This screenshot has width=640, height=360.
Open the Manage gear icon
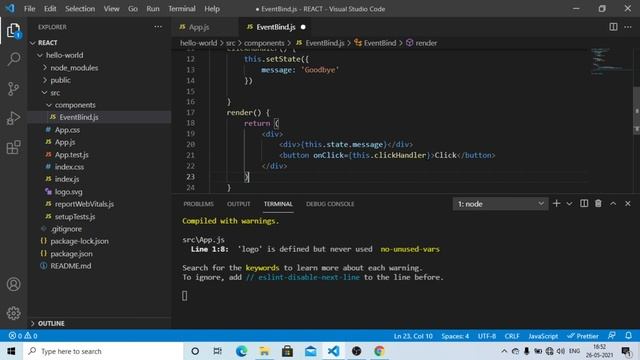13,313
